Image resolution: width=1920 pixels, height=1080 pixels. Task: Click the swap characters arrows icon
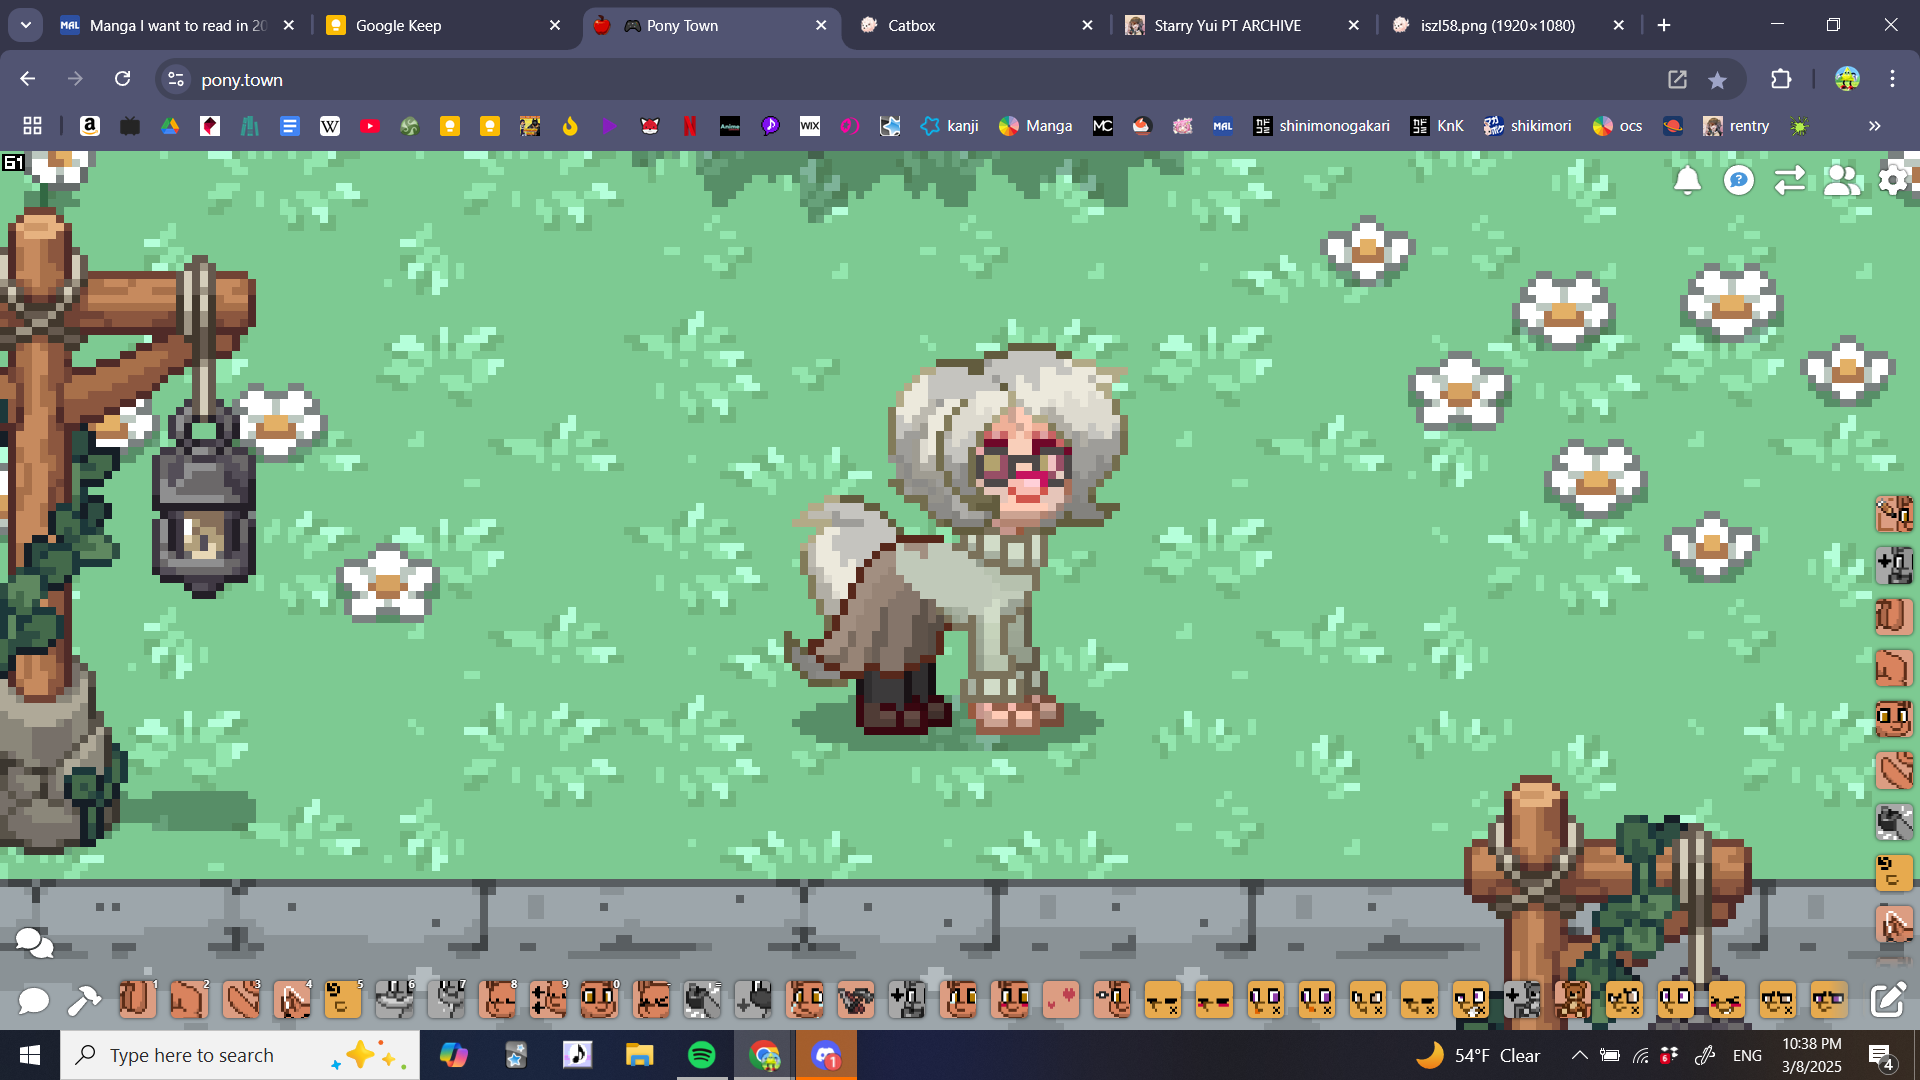tap(1790, 180)
